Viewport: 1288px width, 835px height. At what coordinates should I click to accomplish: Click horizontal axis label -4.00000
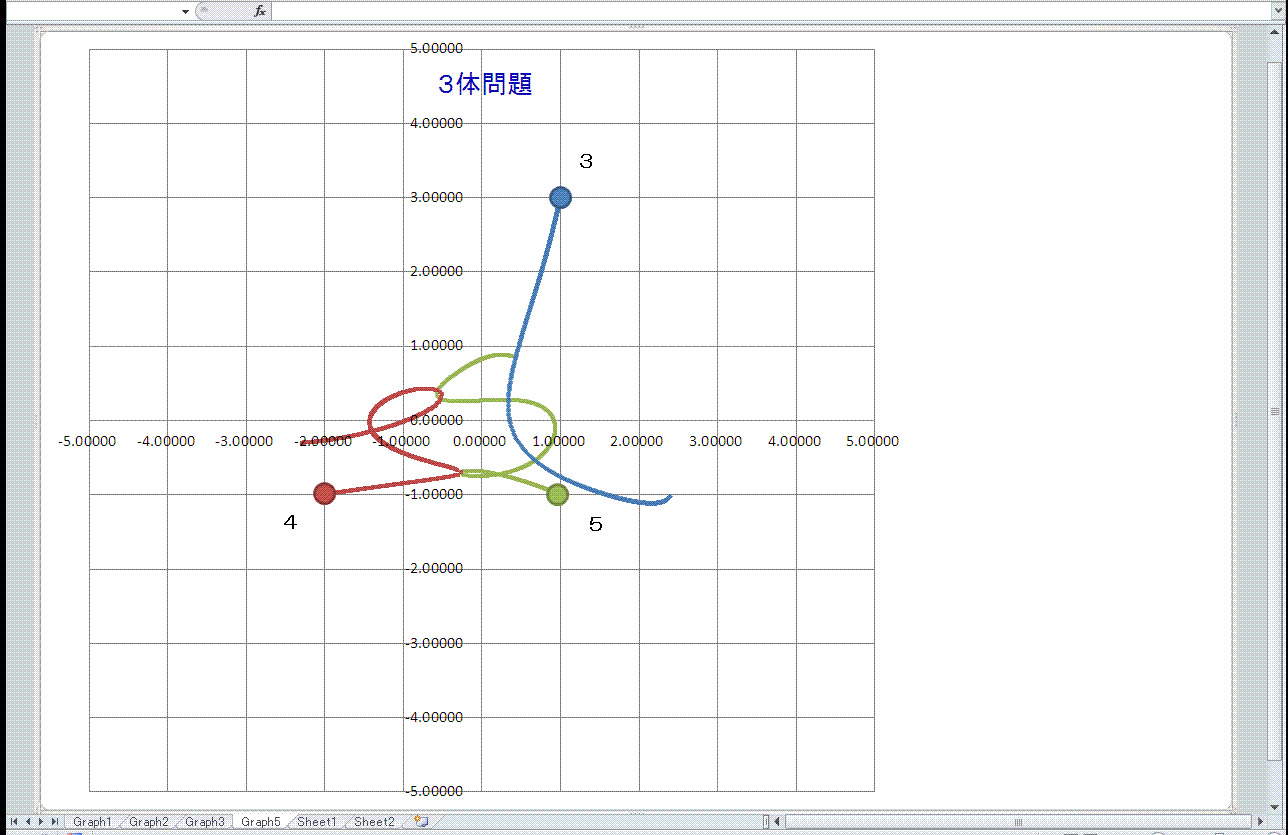pos(166,441)
